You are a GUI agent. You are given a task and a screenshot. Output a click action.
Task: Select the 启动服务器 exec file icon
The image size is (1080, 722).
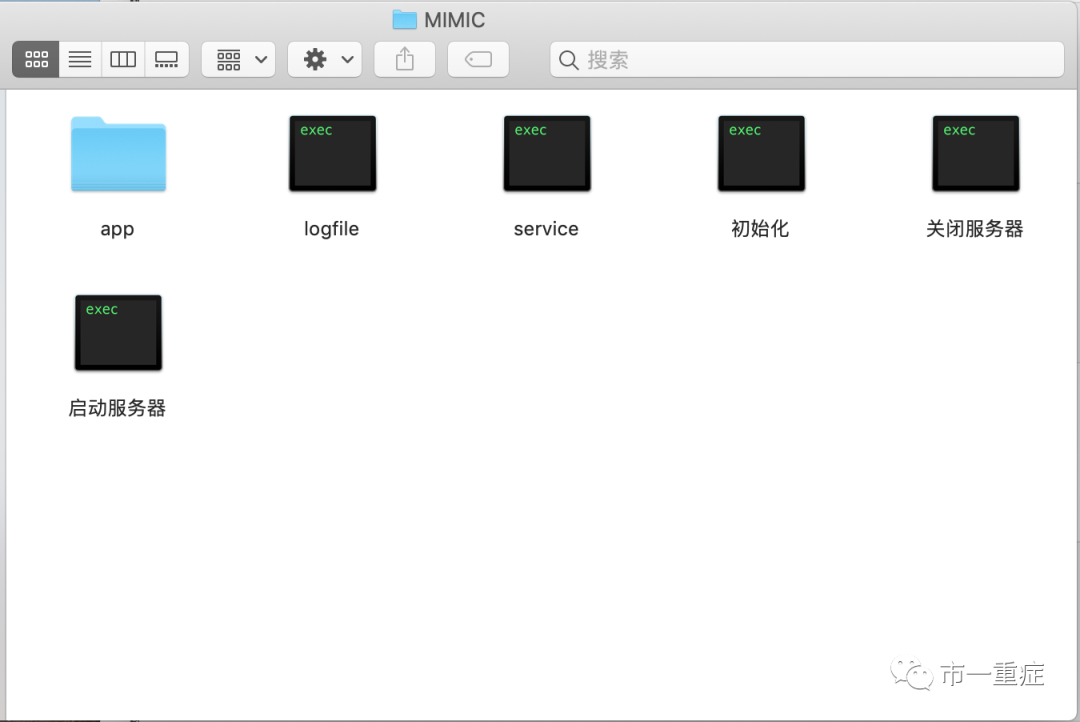(x=118, y=333)
